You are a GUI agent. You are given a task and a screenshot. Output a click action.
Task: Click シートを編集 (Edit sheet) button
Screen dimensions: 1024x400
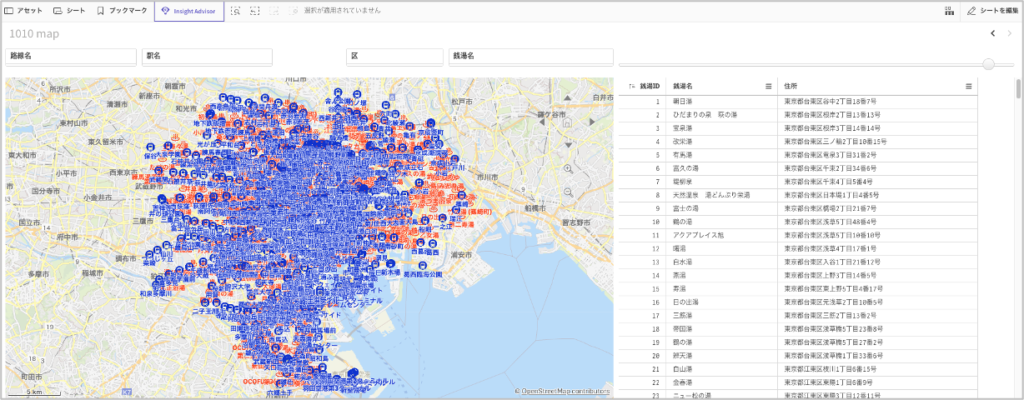(x=991, y=11)
